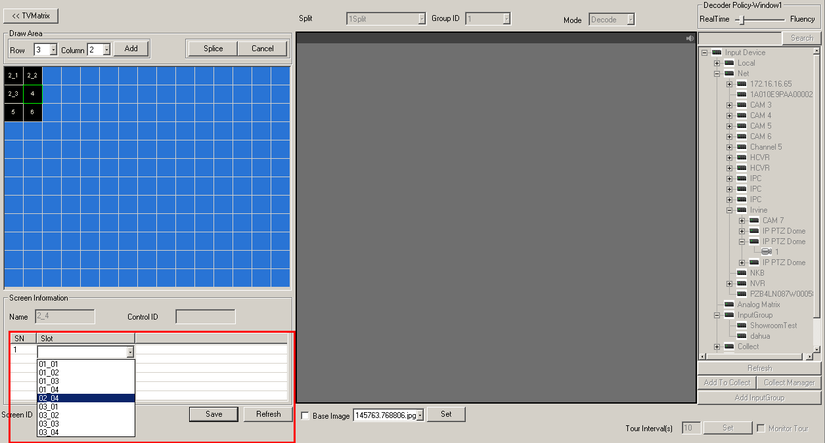Screen dimensions: 825x443
Task: Select slot 03_01 from the list
Action: coord(86,407)
